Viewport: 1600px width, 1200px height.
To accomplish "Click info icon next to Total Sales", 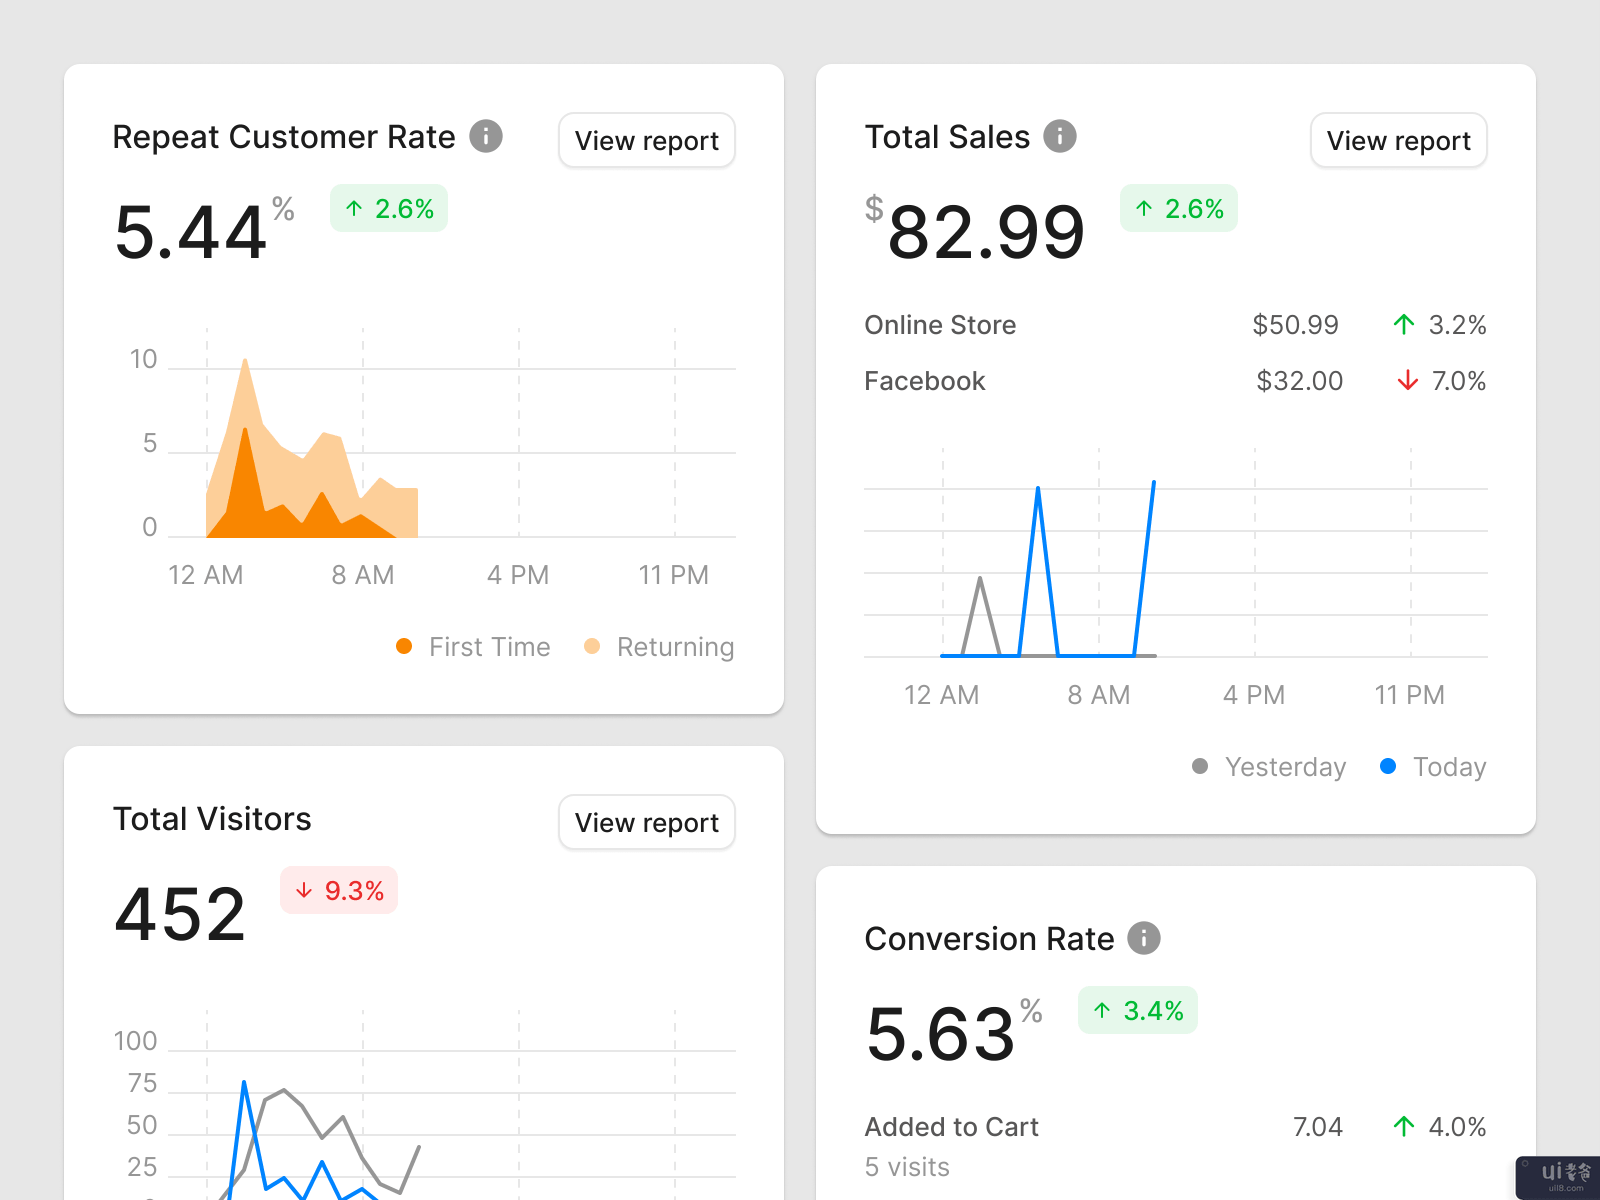I will (x=1060, y=136).
